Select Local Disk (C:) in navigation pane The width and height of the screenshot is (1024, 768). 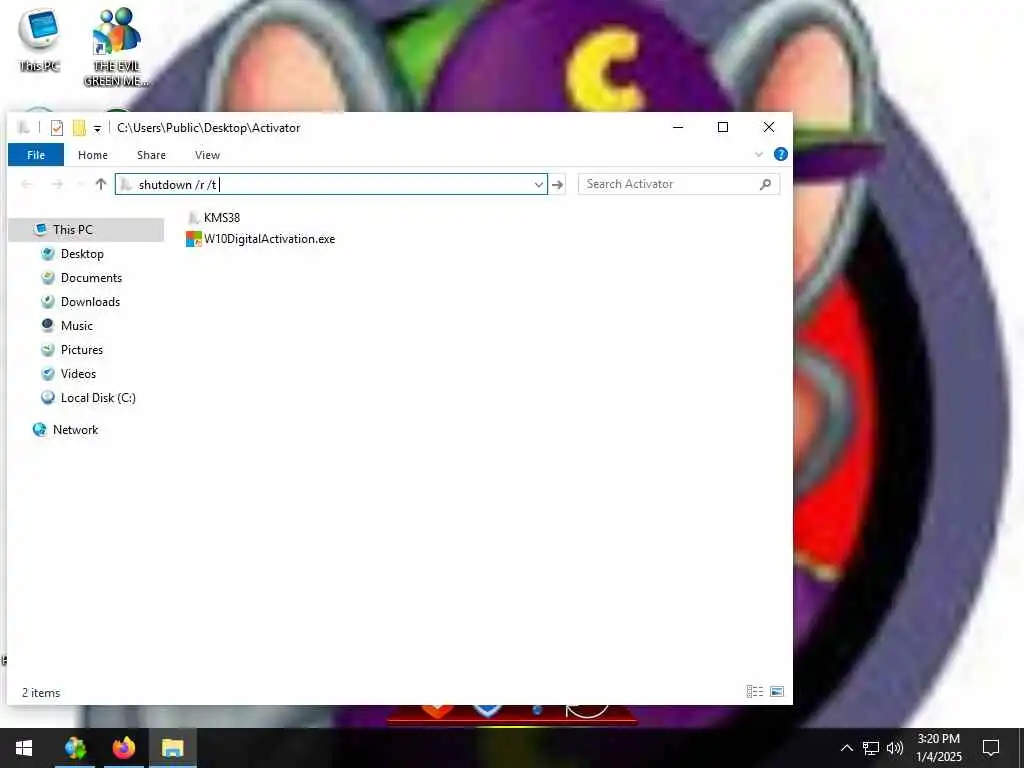[98, 398]
